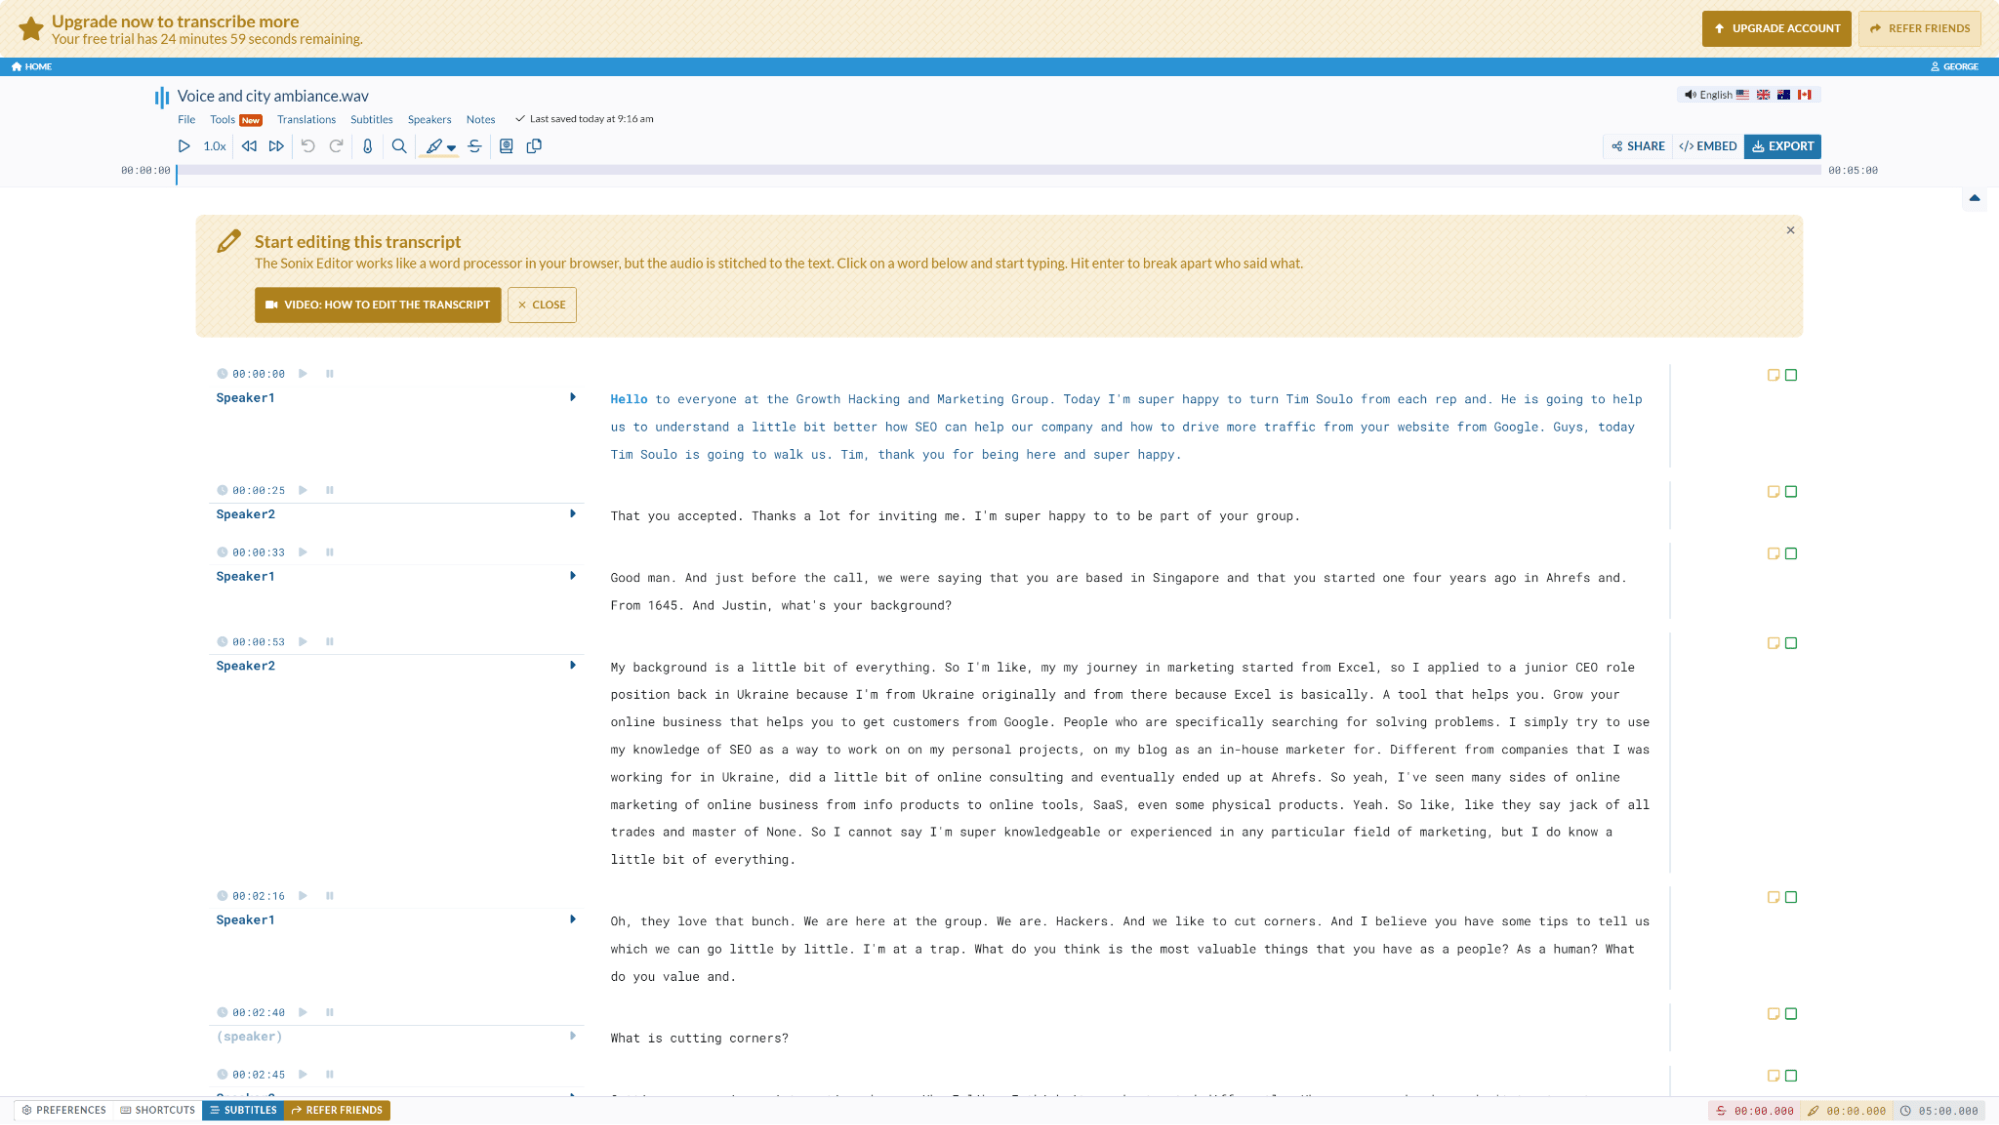The image size is (1999, 1125).
Task: Click the Upgrade Account button
Action: [x=1776, y=28]
